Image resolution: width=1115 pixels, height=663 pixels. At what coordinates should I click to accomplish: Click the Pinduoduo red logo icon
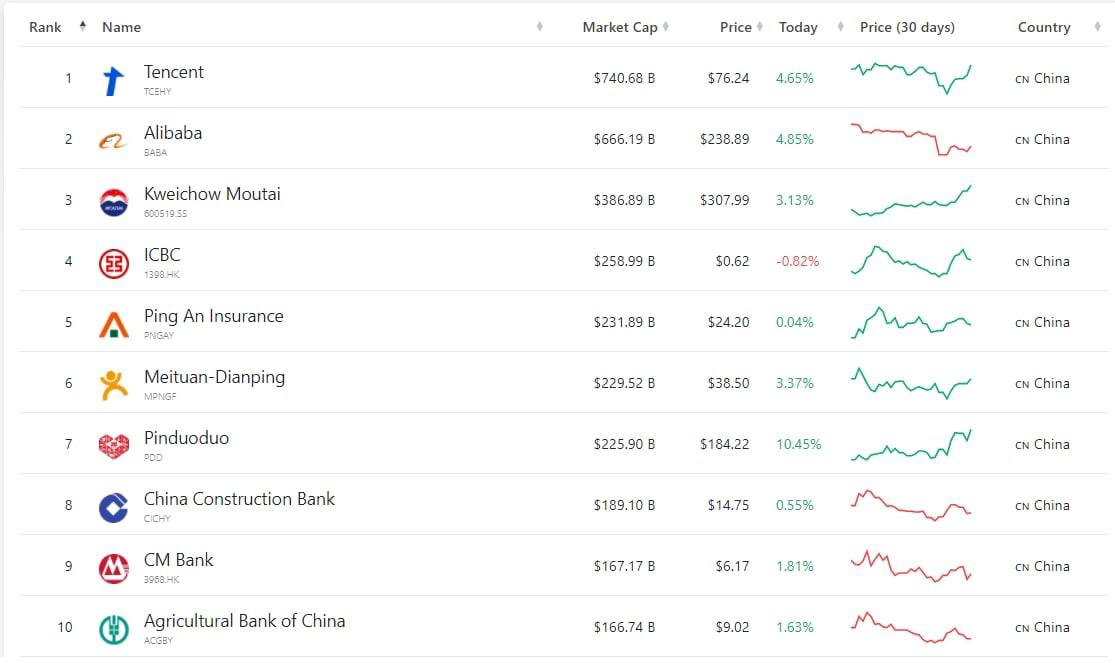pyautogui.click(x=114, y=446)
